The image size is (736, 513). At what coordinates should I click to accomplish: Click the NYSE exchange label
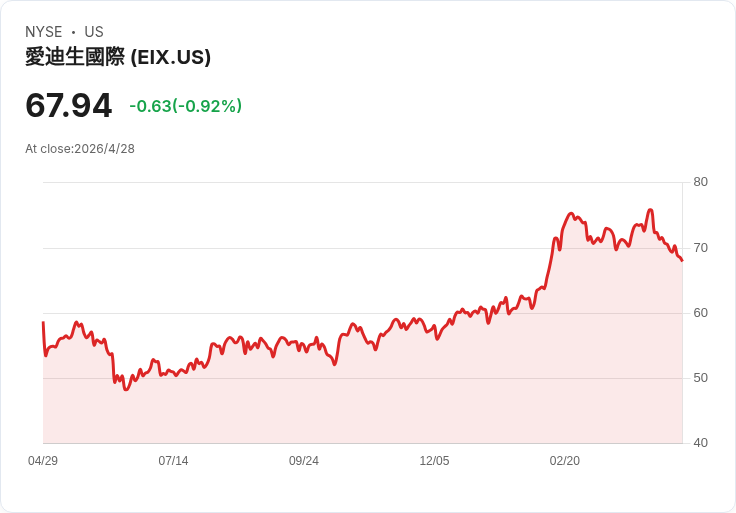[x=44, y=32]
